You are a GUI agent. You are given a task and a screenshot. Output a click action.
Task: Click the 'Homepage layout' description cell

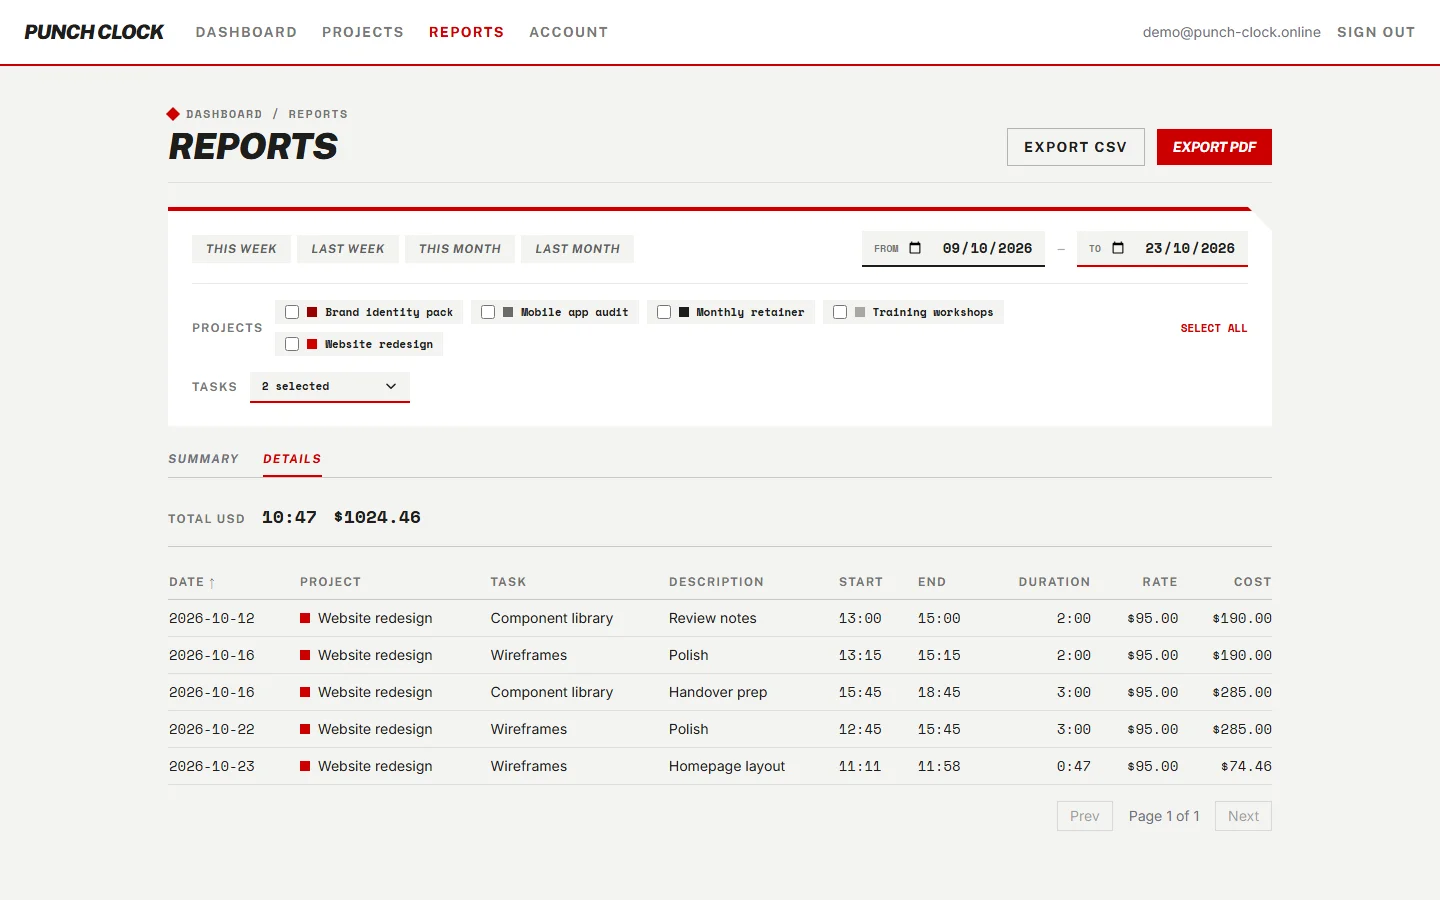tap(727, 766)
